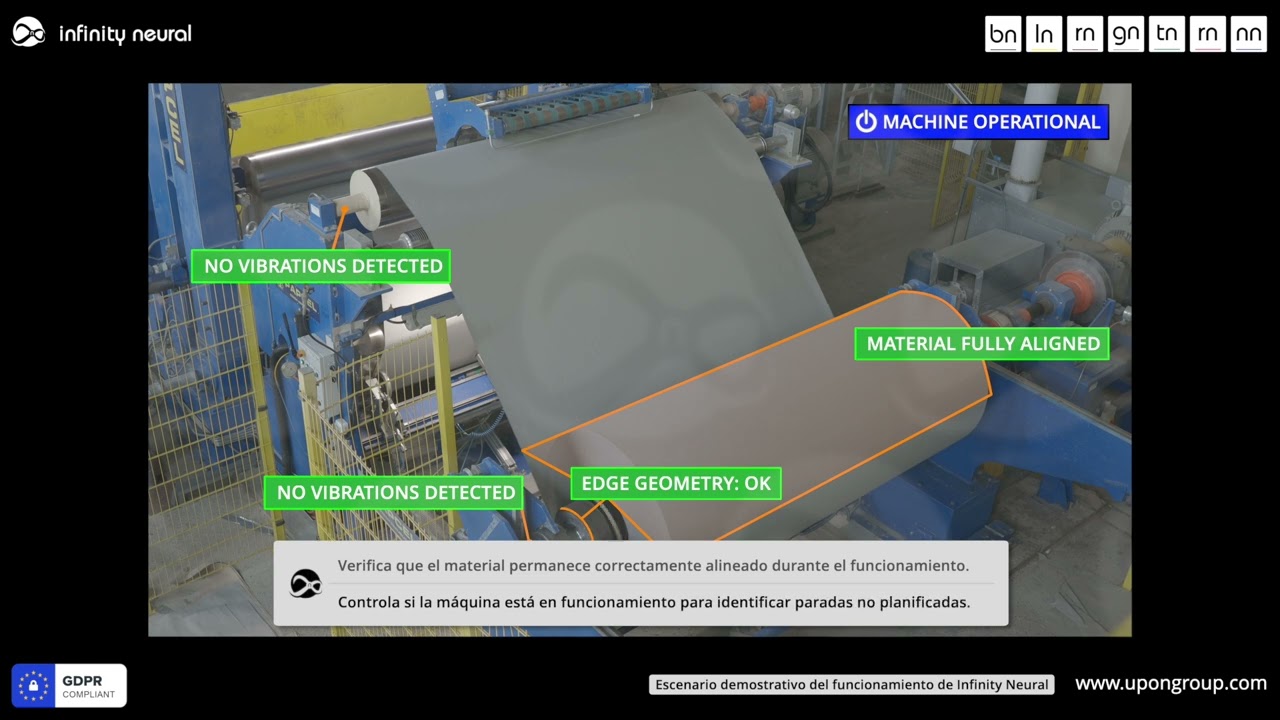
Task: Click 'NO VIBRATIONS DETECTED' label beside Edge Geometry
Action: pyautogui.click(x=396, y=492)
